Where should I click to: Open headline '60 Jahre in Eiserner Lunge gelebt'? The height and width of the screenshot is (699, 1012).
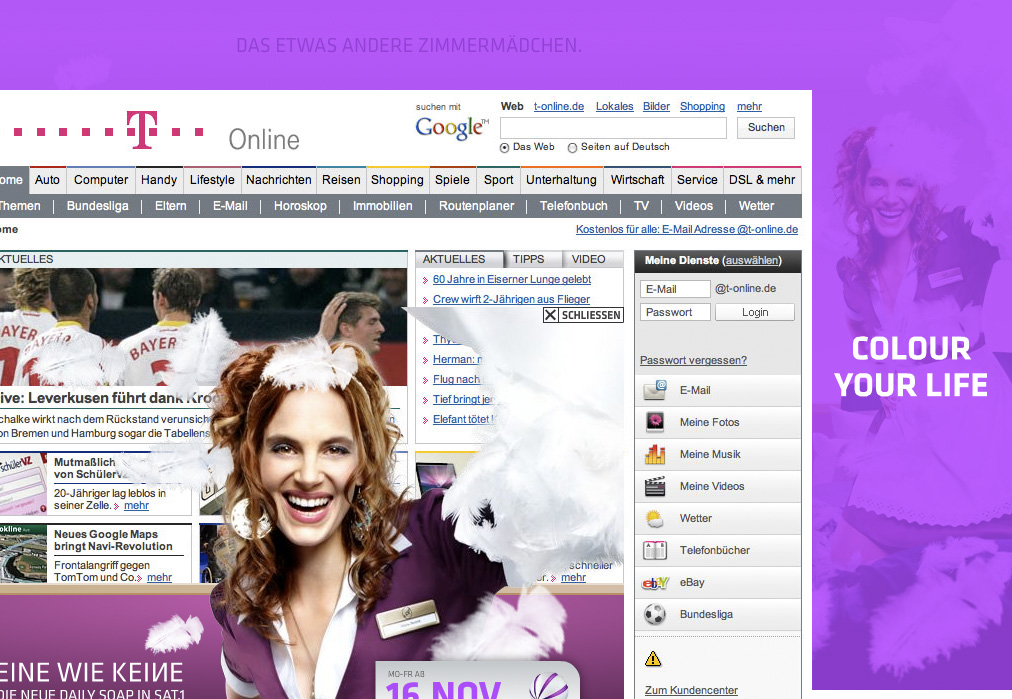pyautogui.click(x=512, y=279)
